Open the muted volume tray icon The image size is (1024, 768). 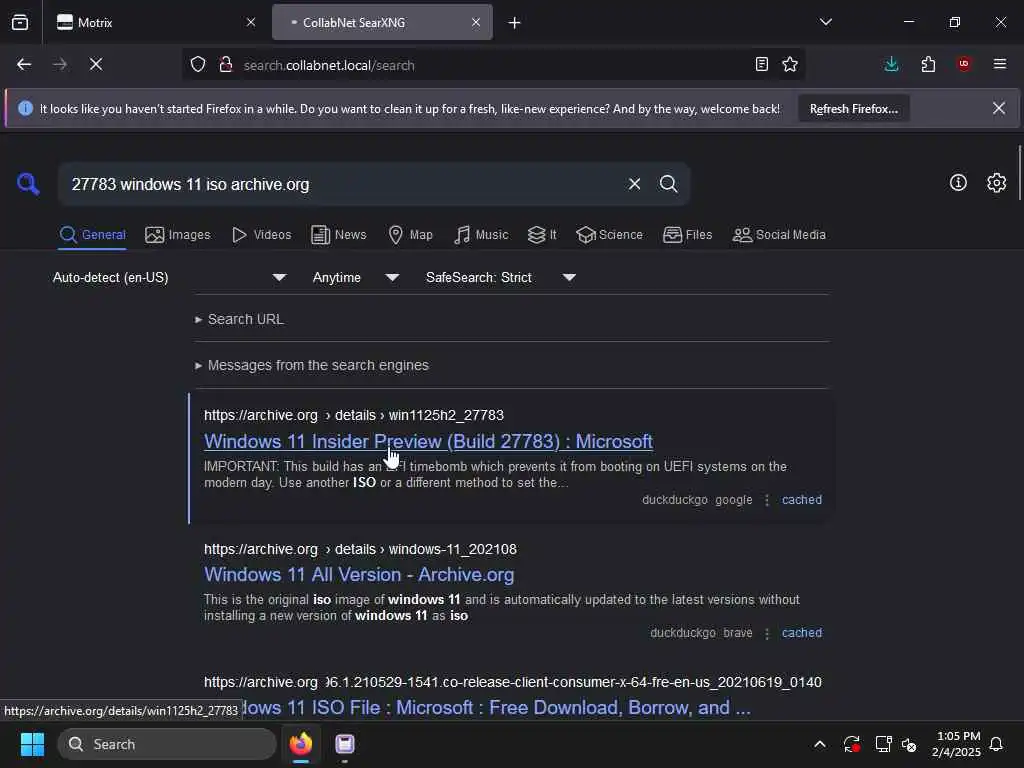click(x=909, y=744)
